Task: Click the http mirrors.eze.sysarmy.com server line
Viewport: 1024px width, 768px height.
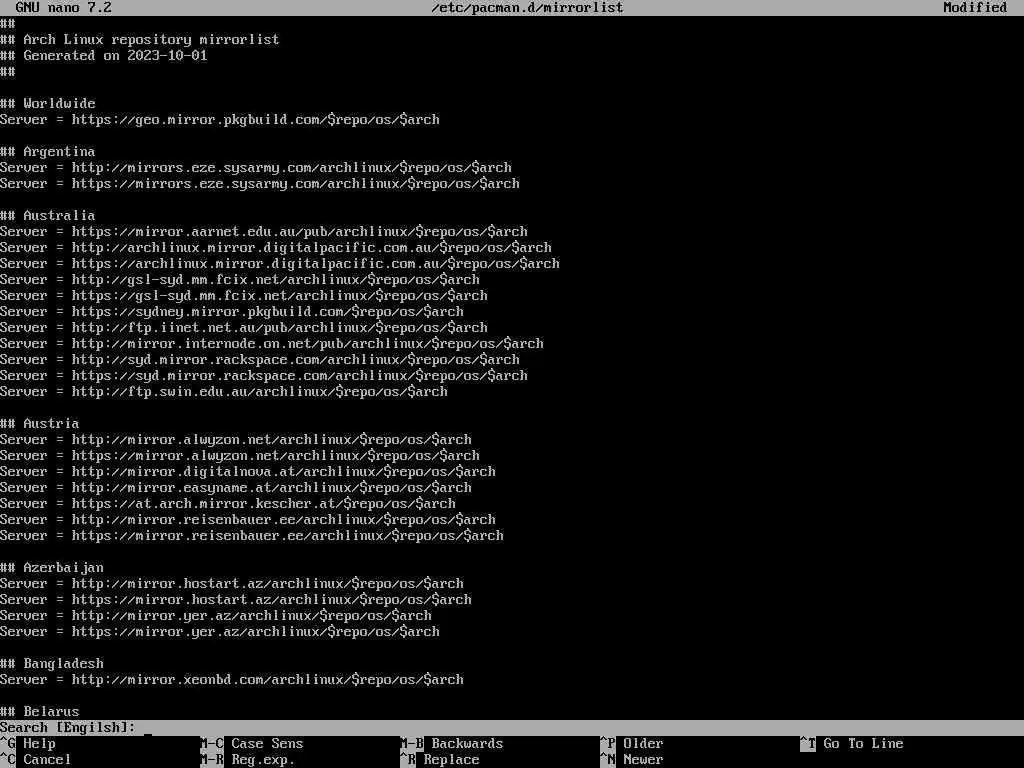Action: (256, 167)
